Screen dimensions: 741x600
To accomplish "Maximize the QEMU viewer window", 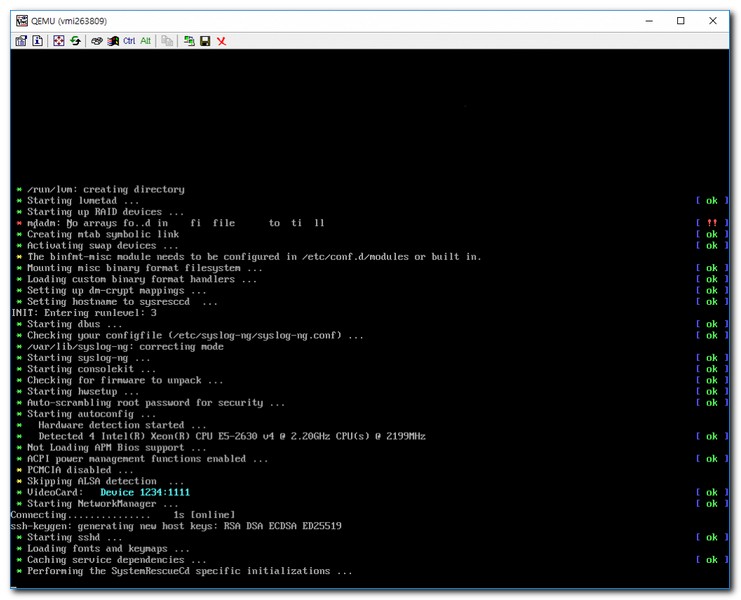I will (681, 20).
